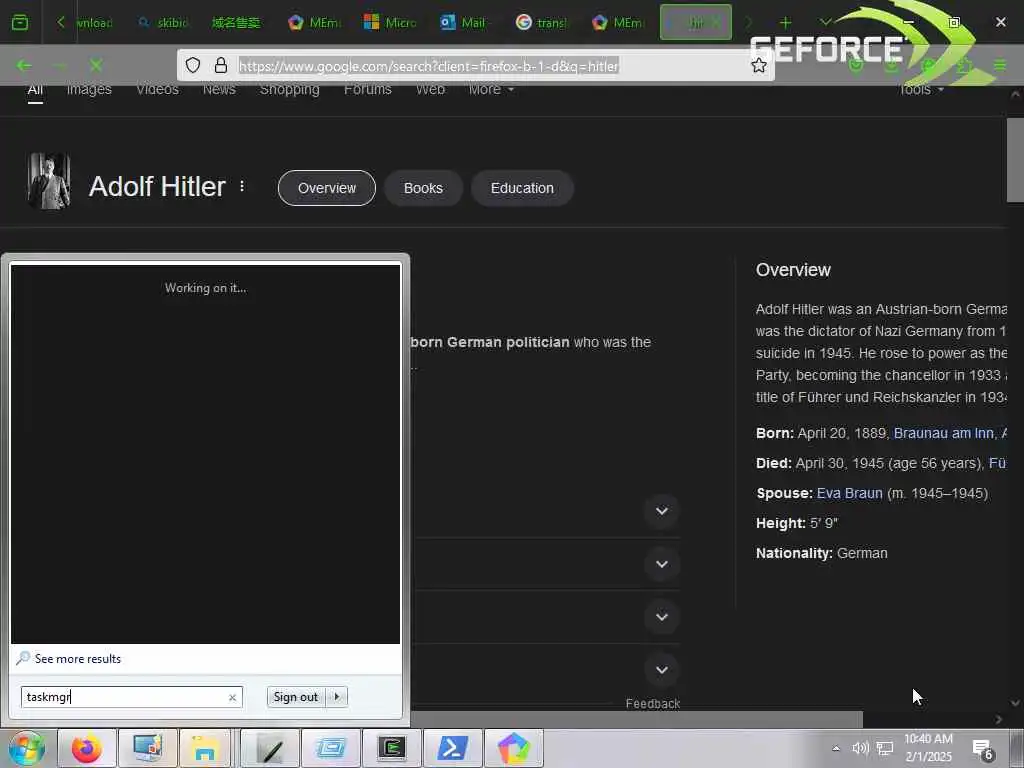Image resolution: width=1024 pixels, height=768 pixels.
Task: Select the Education chip
Action: tap(522, 188)
